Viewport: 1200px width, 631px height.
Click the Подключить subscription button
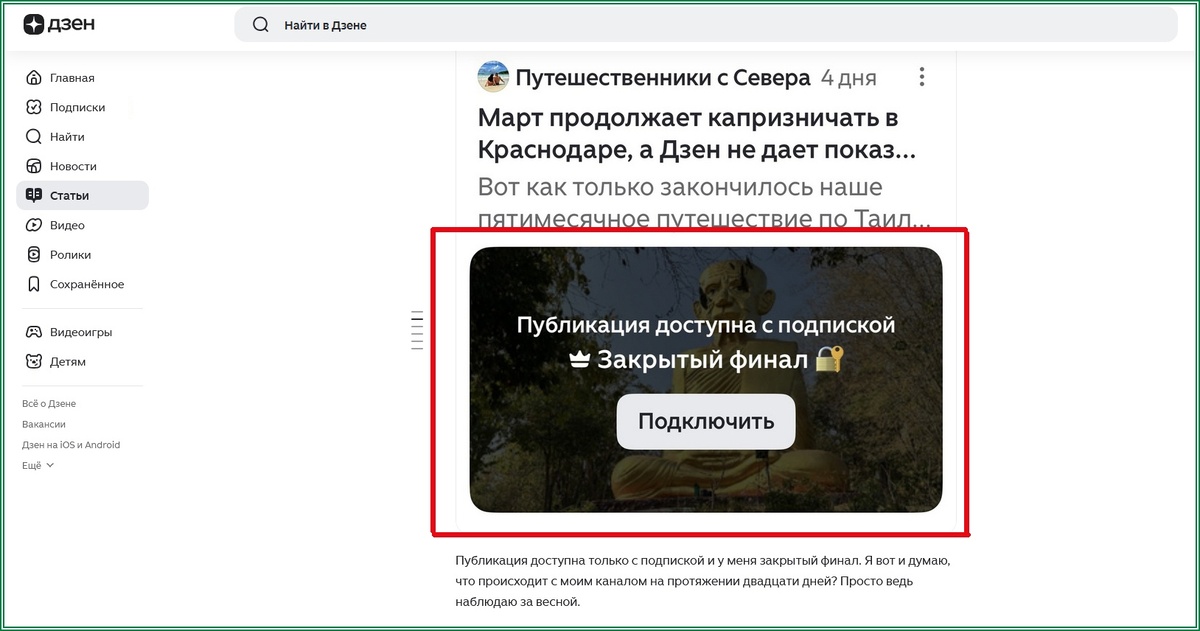pos(705,421)
